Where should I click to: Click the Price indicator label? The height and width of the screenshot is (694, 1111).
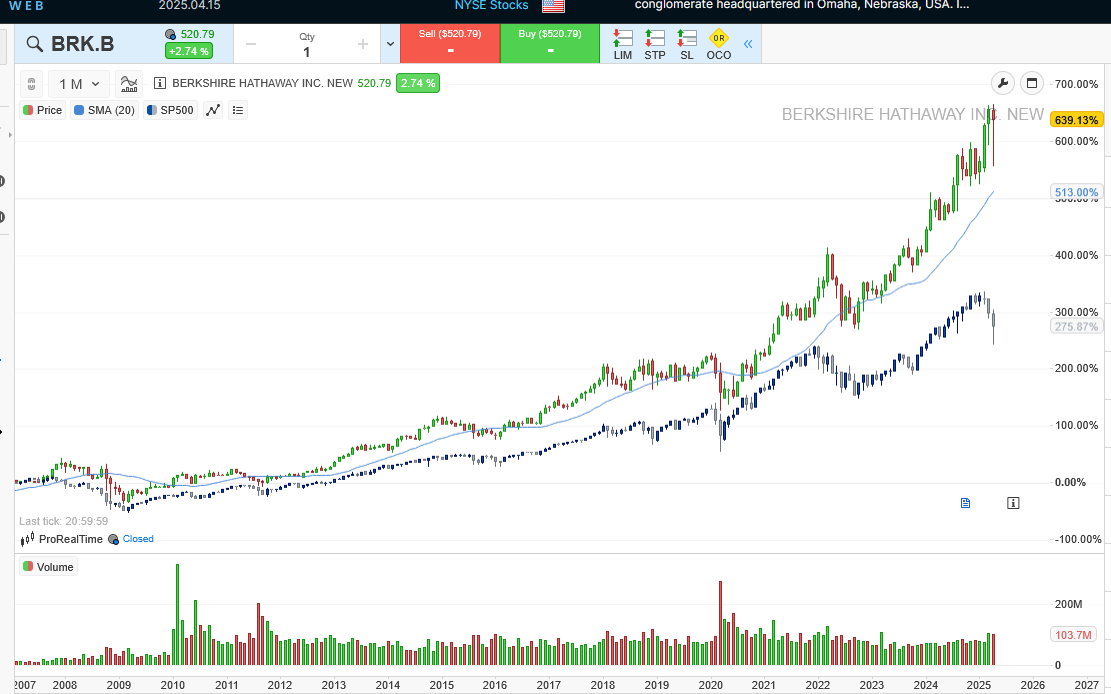(x=43, y=110)
